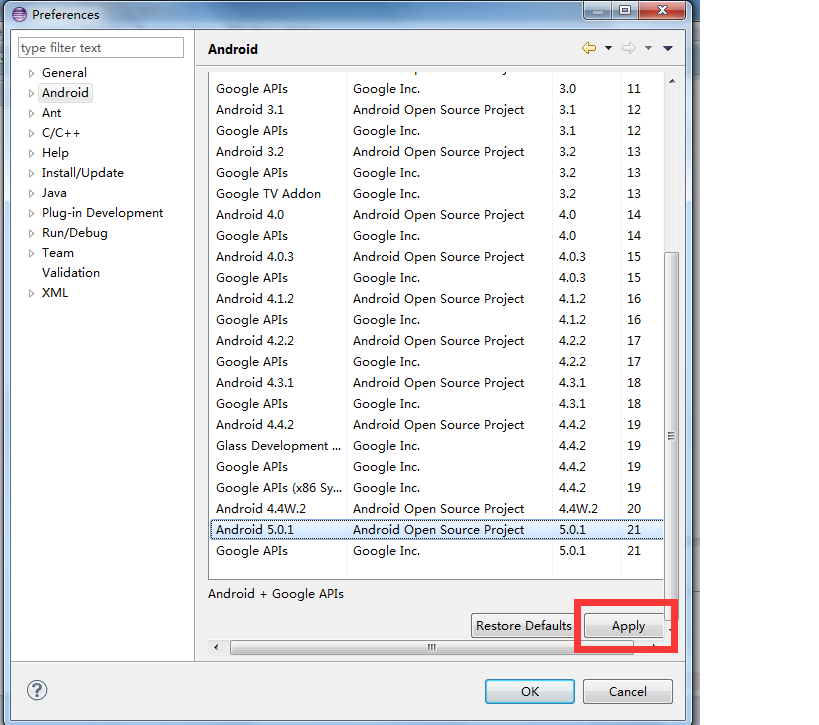Viewport: 819px width, 725px height.
Task: Click the horizontal scrollbar left arrow
Action: [216, 648]
